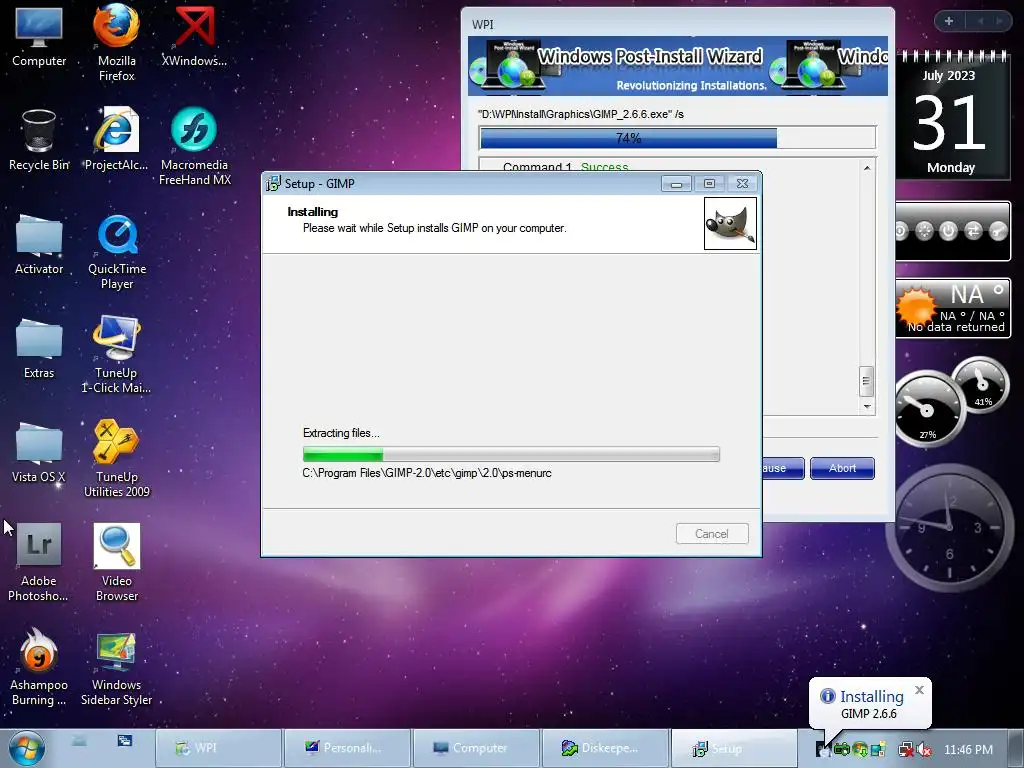Viewport: 1024px width, 768px height.
Task: Click the Windows Post-Install Wizard banner
Action: tap(678, 66)
